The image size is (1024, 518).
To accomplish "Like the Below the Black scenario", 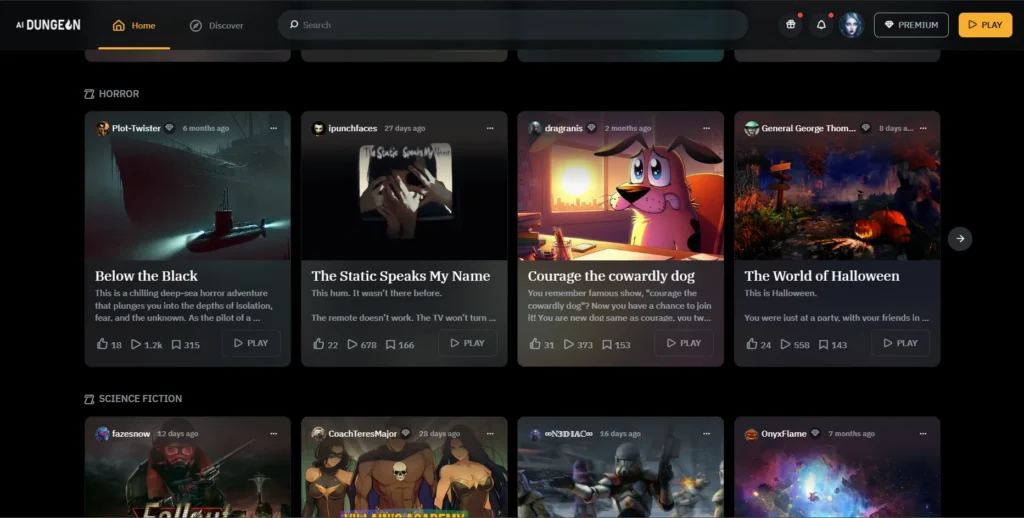I will [103, 344].
